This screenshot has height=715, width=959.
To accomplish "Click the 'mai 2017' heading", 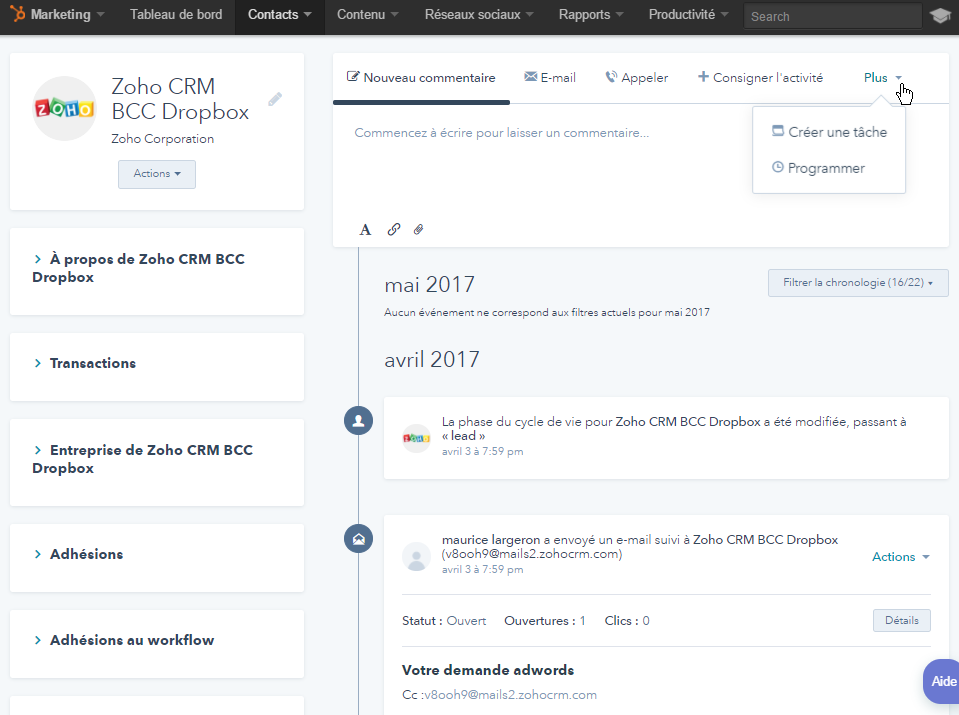I will (x=429, y=284).
